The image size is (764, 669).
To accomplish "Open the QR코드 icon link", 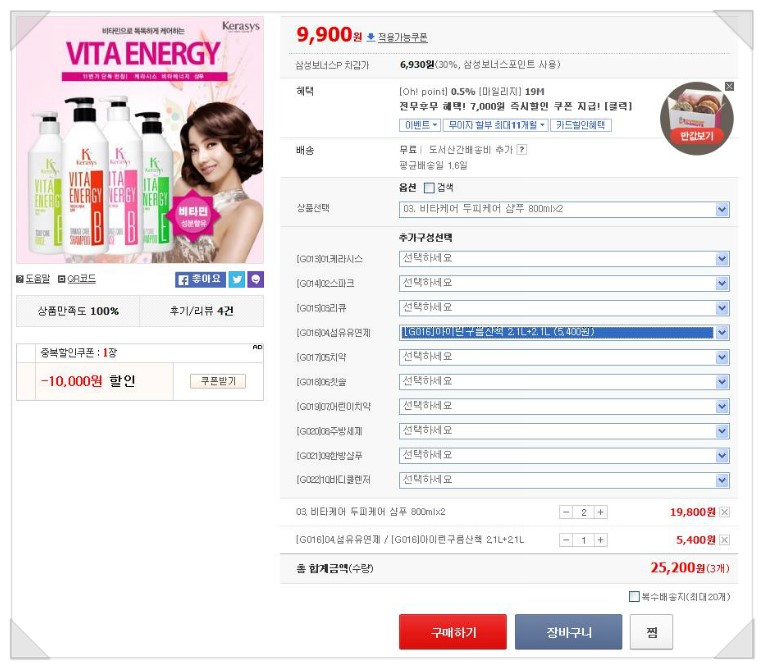I will coord(76,279).
